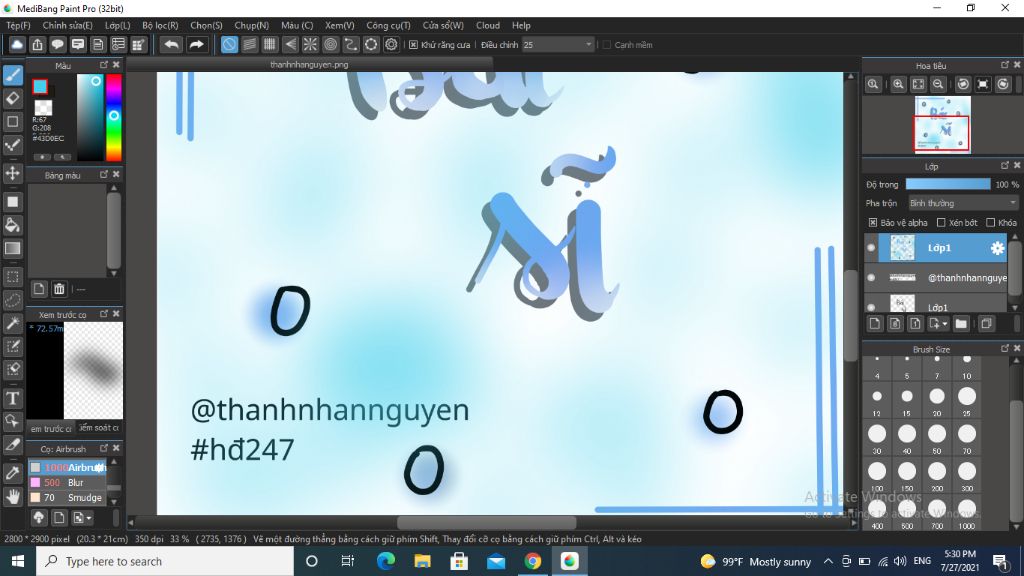1024x576 pixels.
Task: Choose brush size 50
Action: pos(937,438)
